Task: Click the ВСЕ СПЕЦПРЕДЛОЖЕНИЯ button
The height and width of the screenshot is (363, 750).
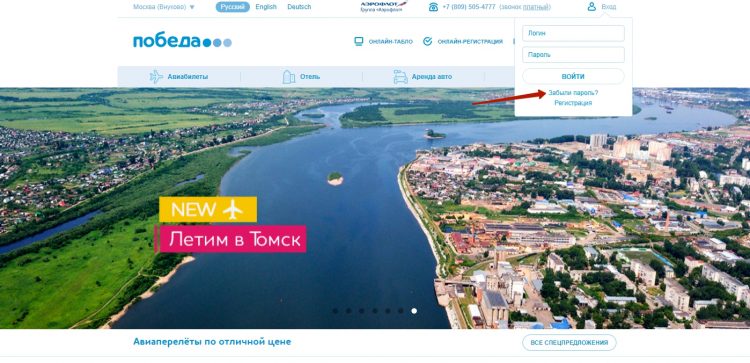Action: (569, 342)
